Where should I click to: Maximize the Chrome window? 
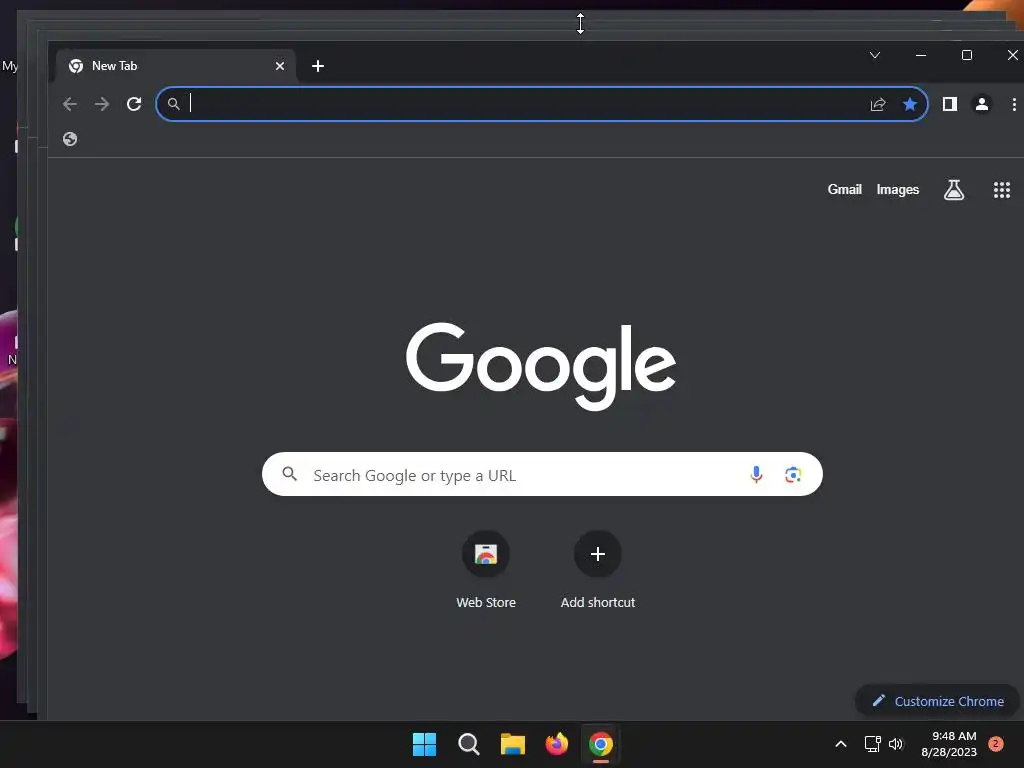tap(967, 56)
